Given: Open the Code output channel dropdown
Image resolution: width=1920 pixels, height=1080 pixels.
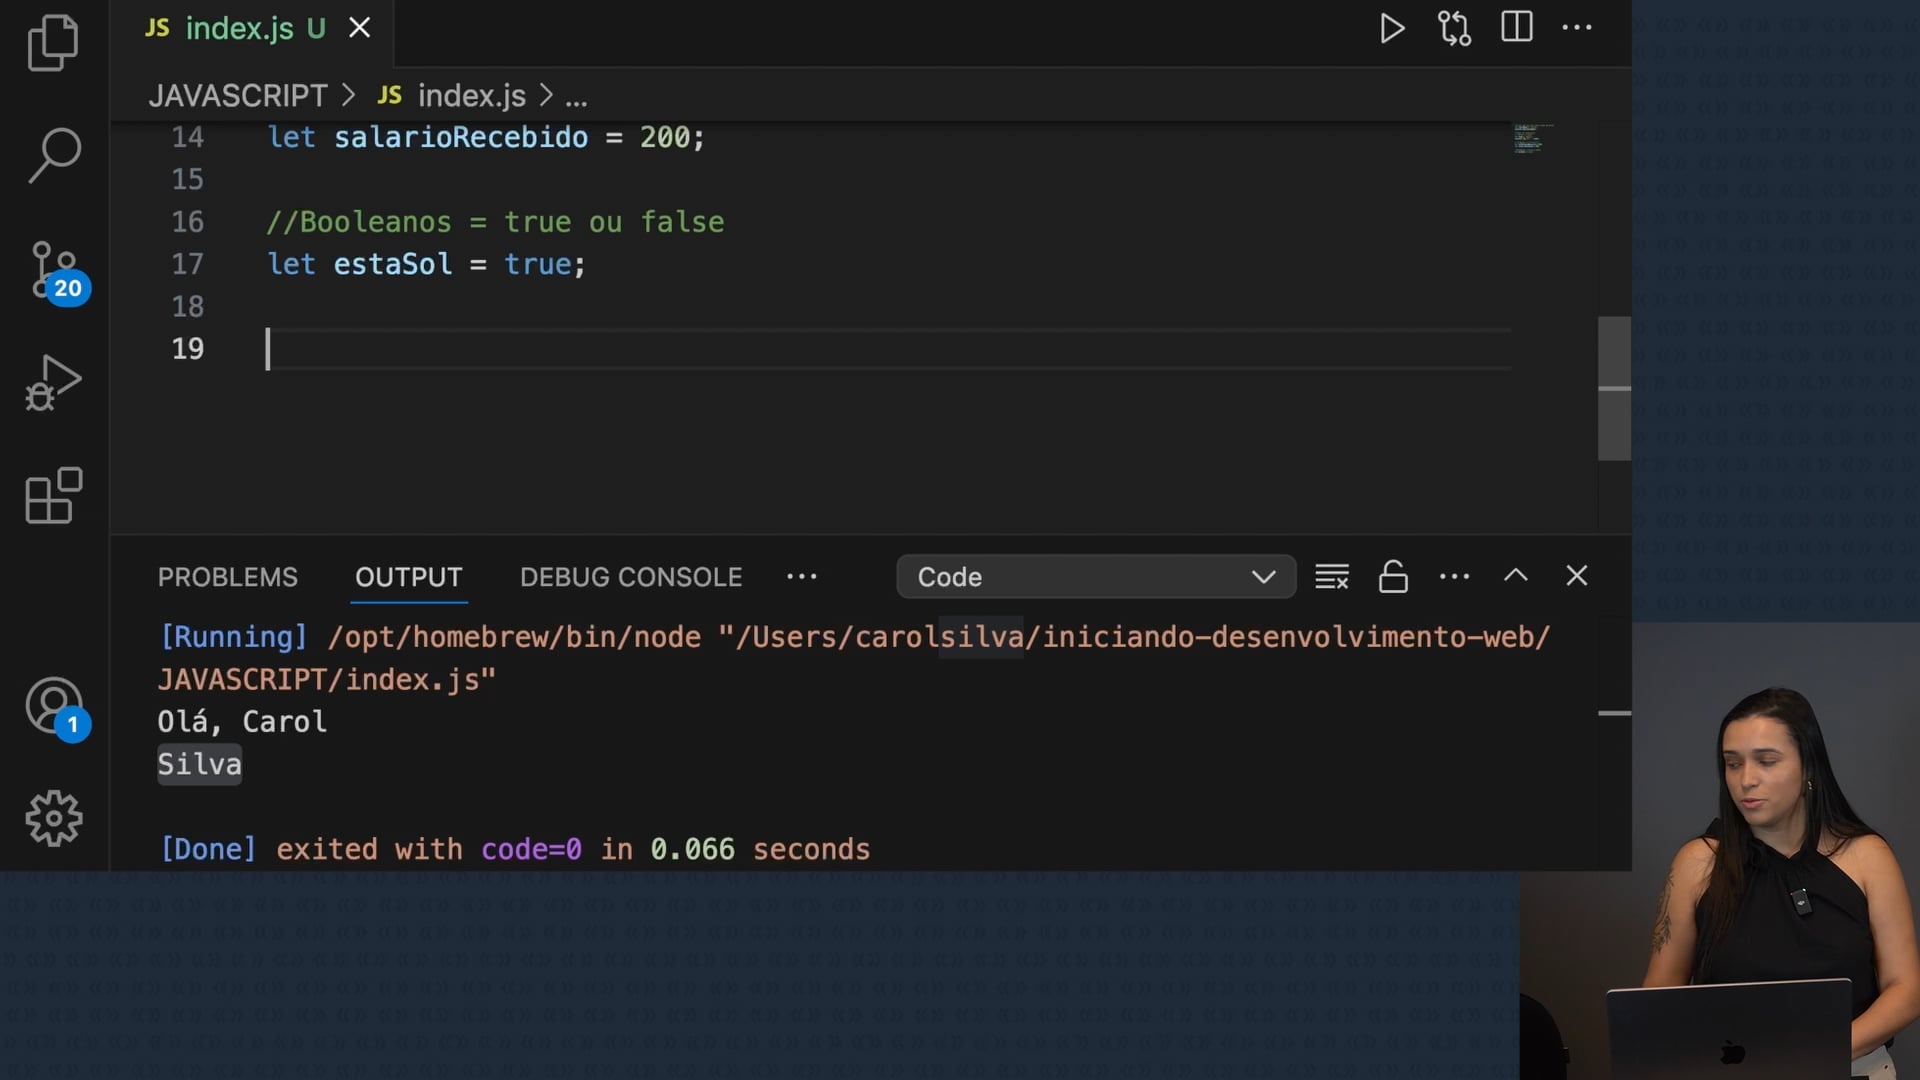Looking at the screenshot, I should tap(1096, 577).
